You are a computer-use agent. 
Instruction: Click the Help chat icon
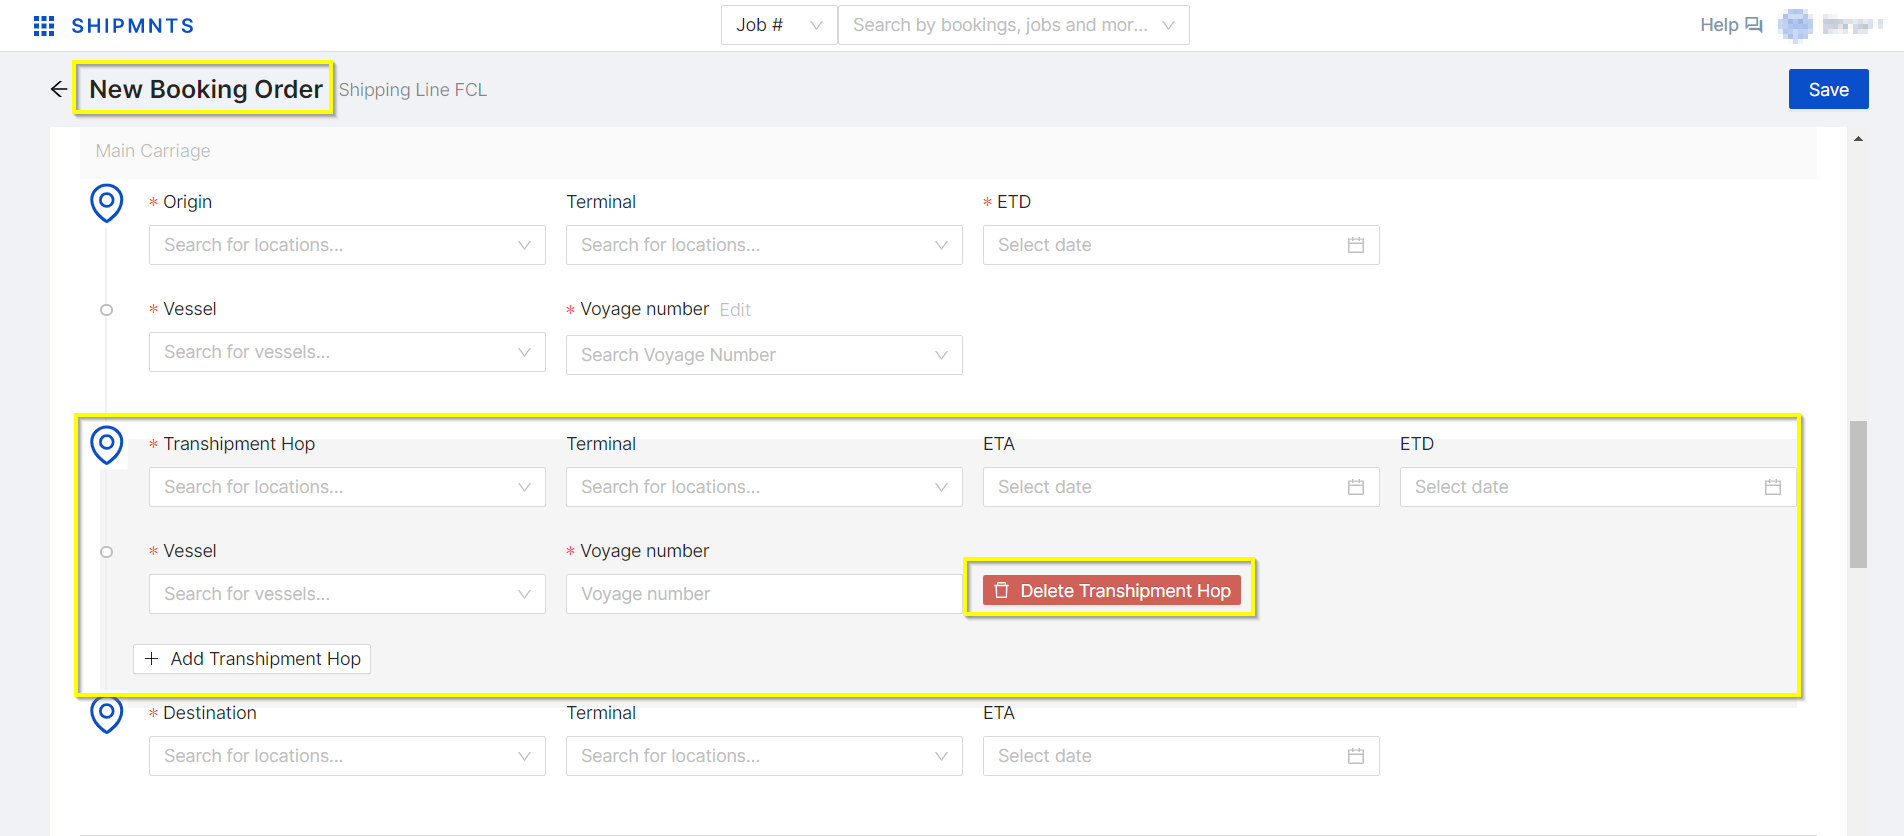coord(1753,25)
